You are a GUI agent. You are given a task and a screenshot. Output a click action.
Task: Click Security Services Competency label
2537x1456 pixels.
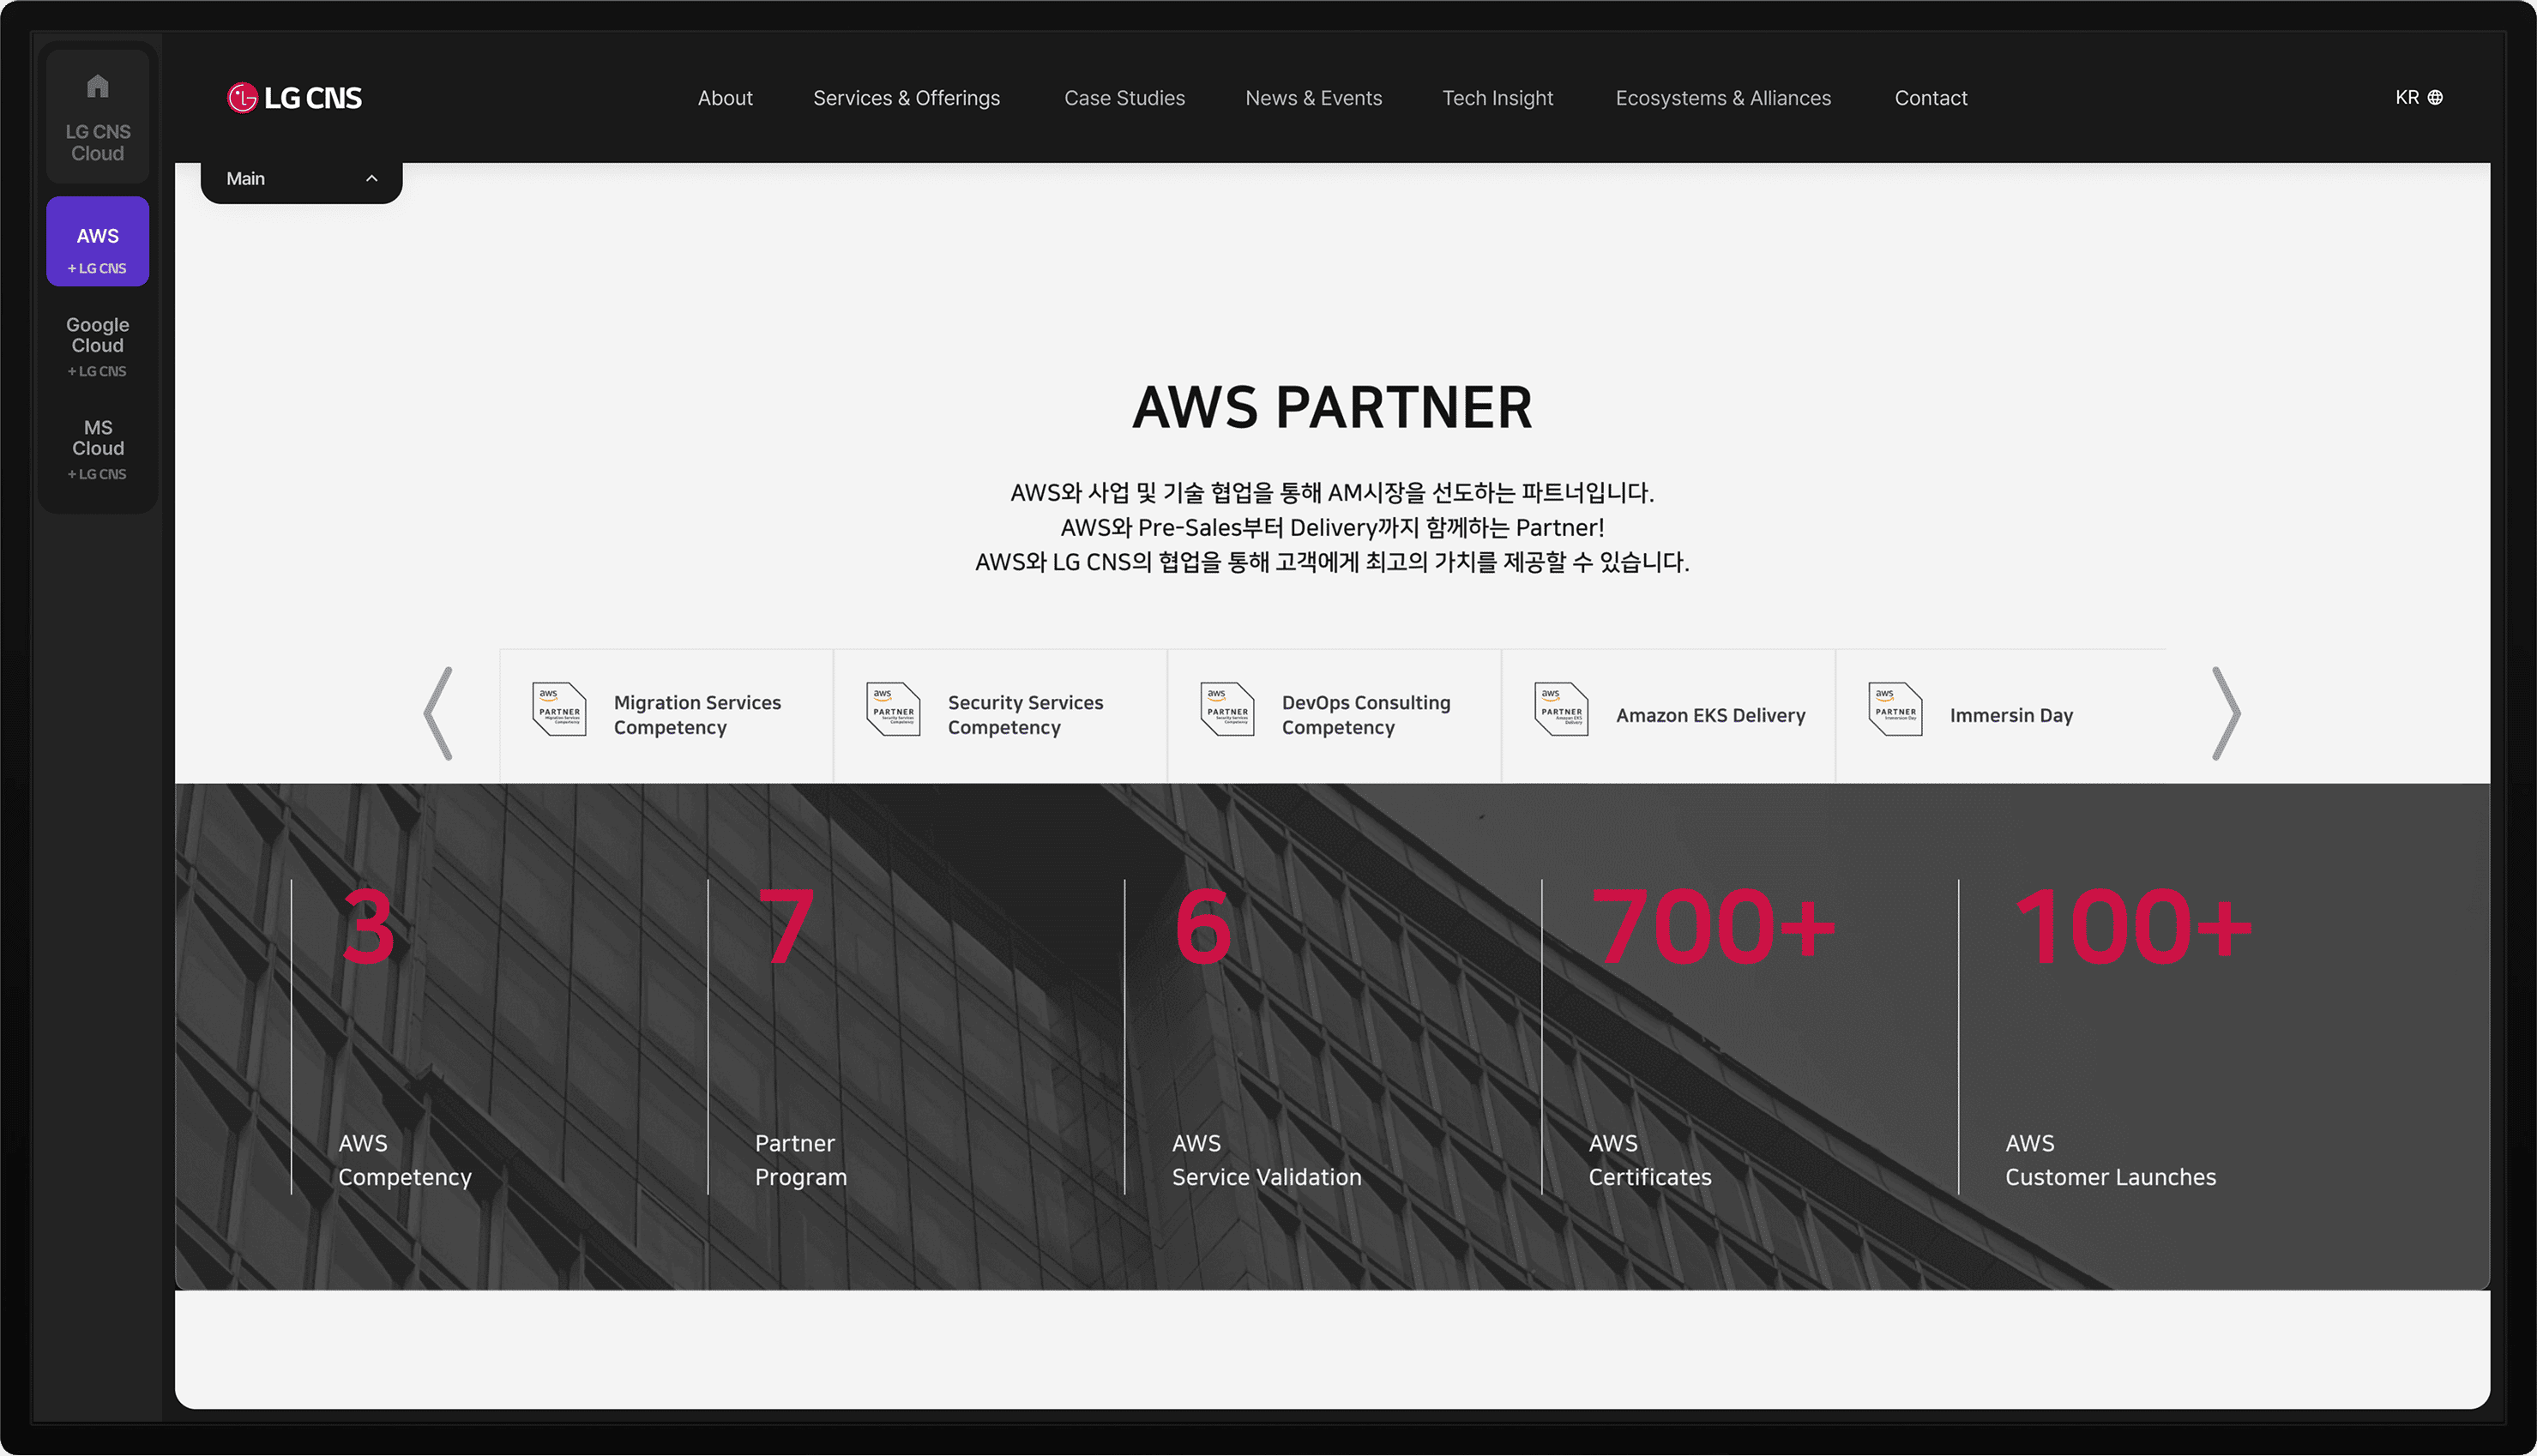[x=1025, y=715]
